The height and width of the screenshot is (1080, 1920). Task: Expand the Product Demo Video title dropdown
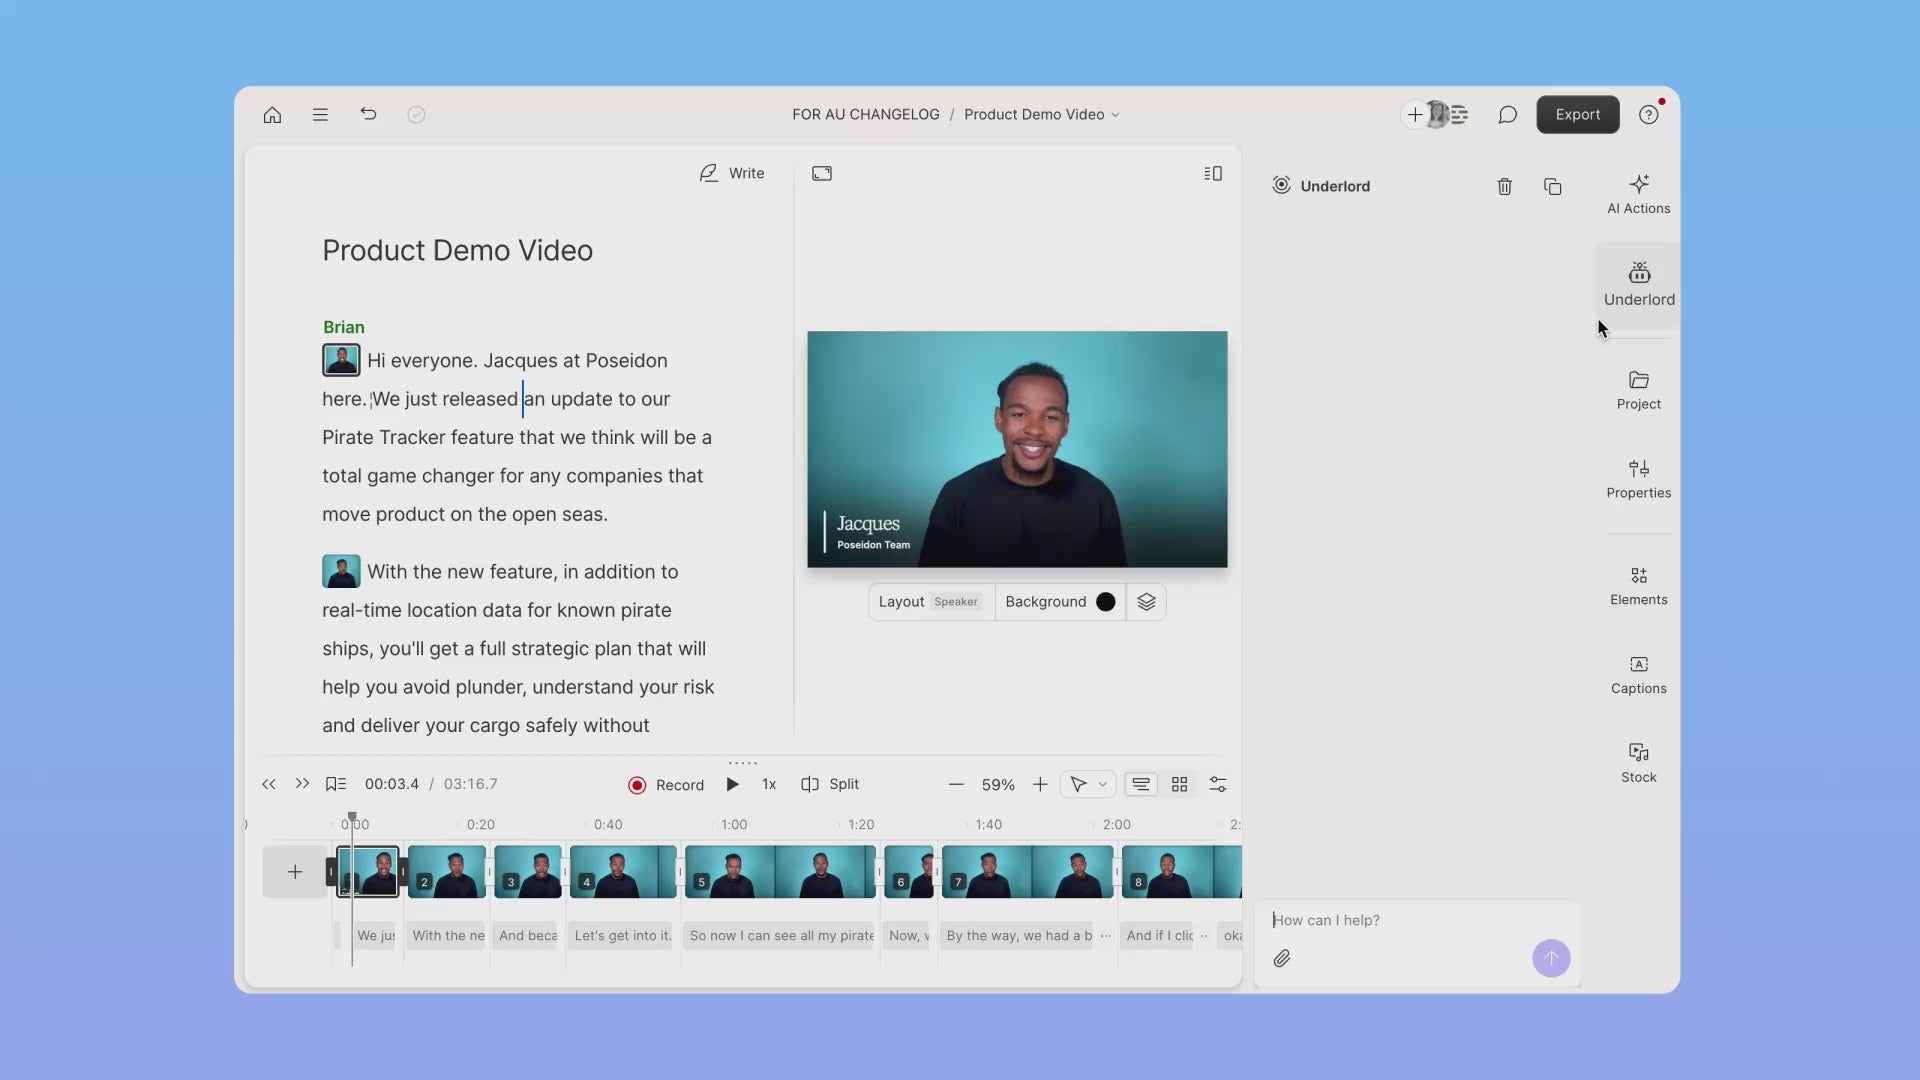coord(1116,115)
